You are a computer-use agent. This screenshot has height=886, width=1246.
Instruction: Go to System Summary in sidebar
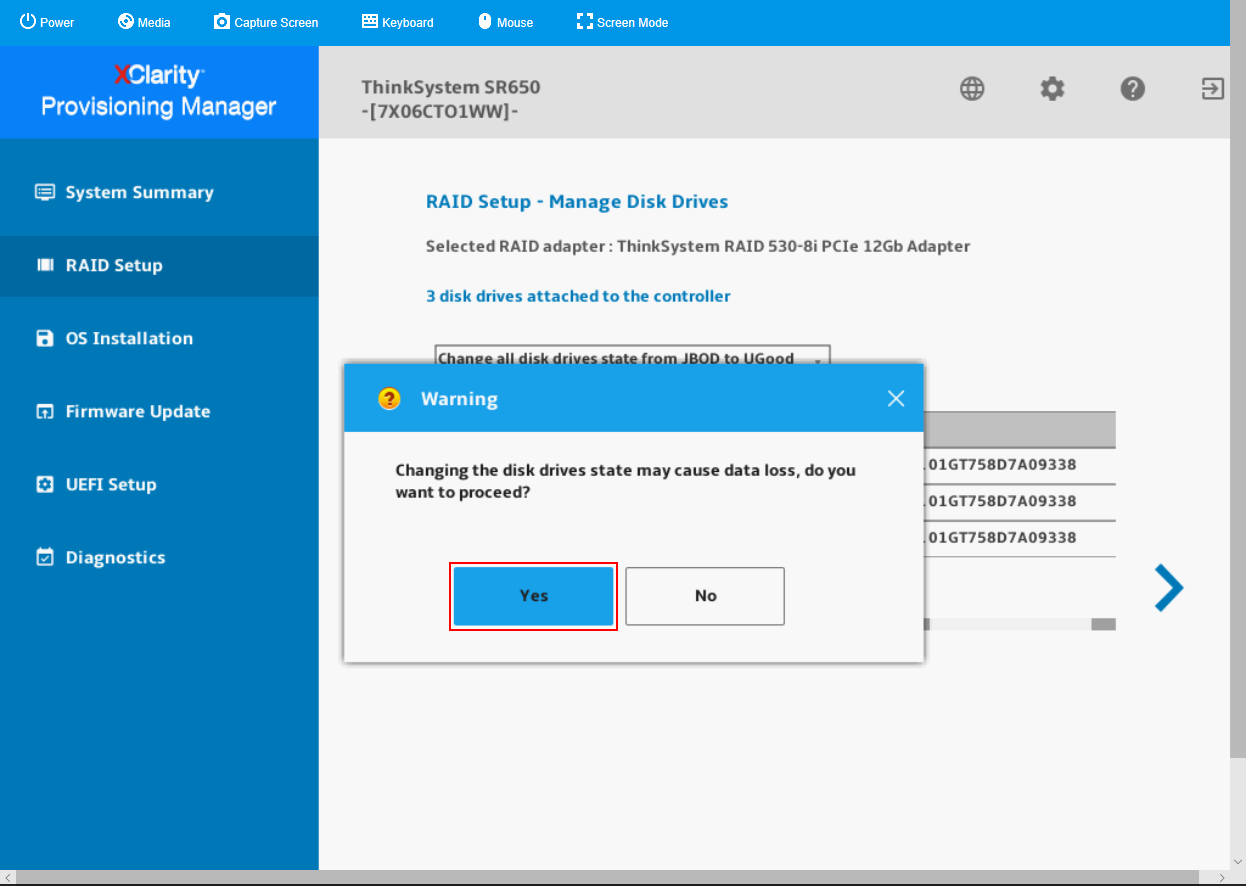pyautogui.click(x=159, y=192)
